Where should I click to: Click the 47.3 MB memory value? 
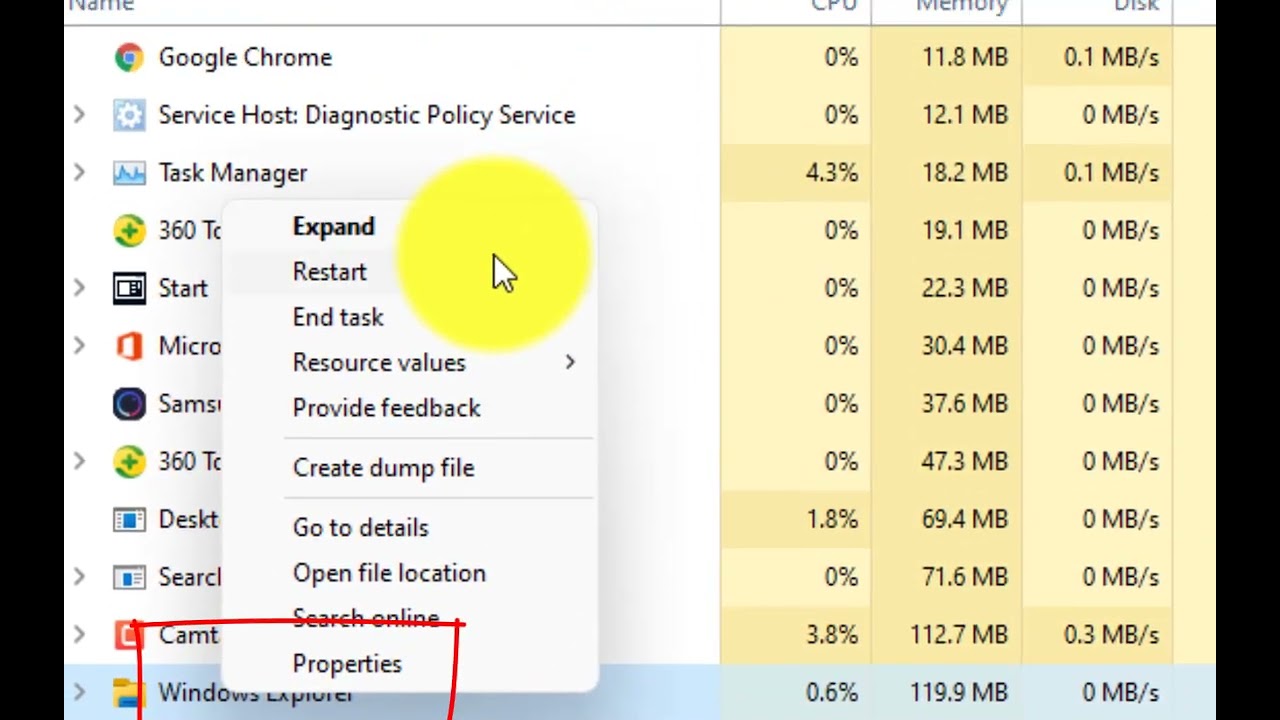[x=965, y=462]
